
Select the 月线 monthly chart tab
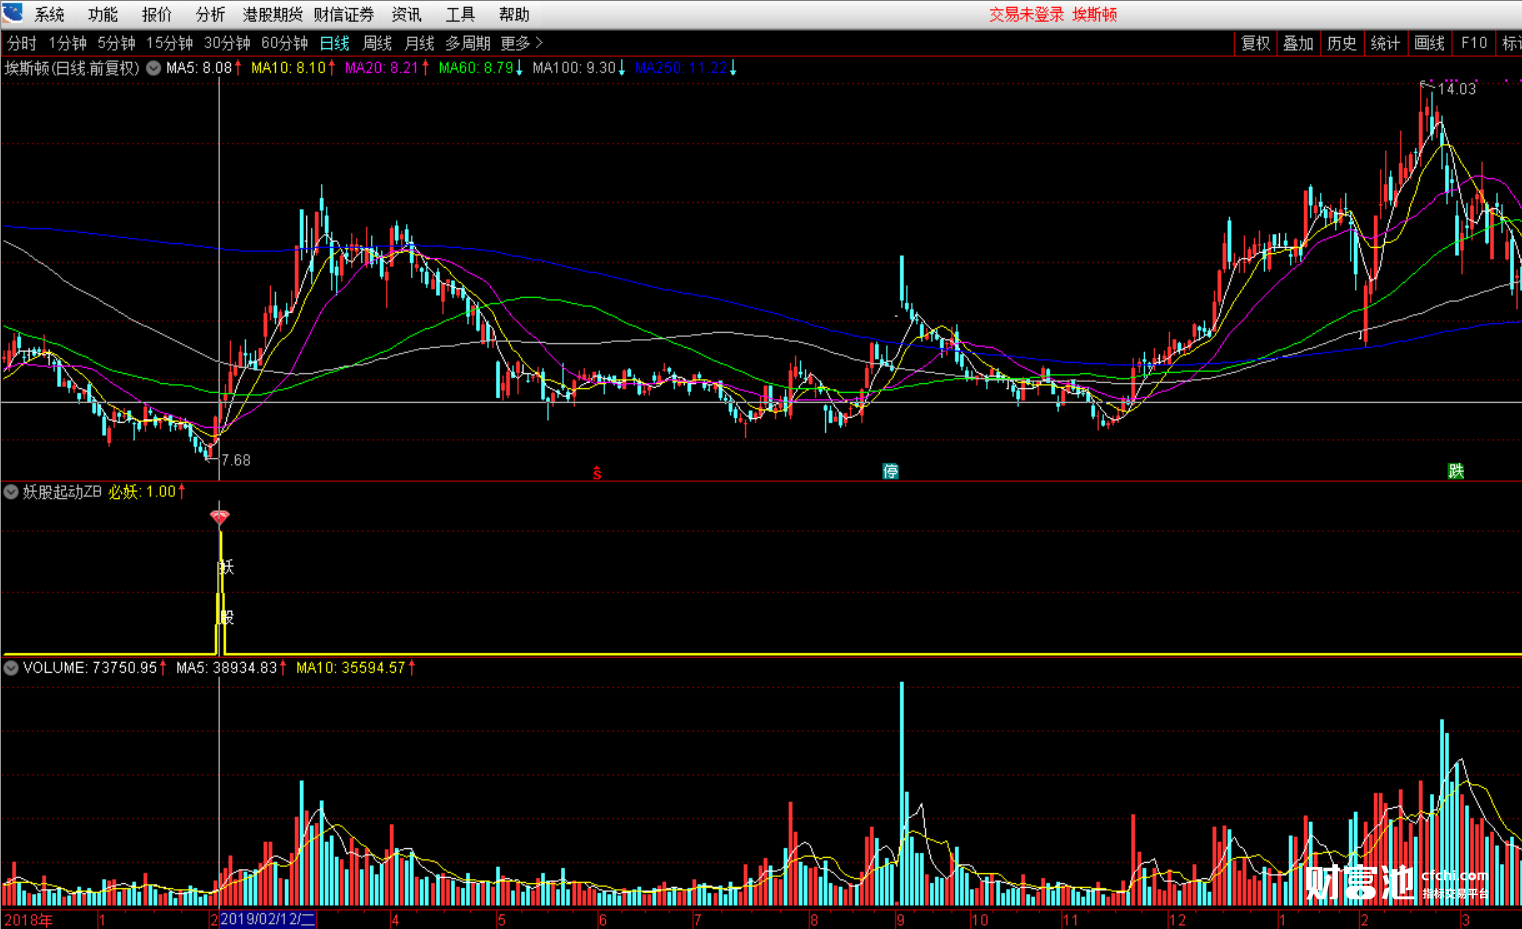click(419, 43)
